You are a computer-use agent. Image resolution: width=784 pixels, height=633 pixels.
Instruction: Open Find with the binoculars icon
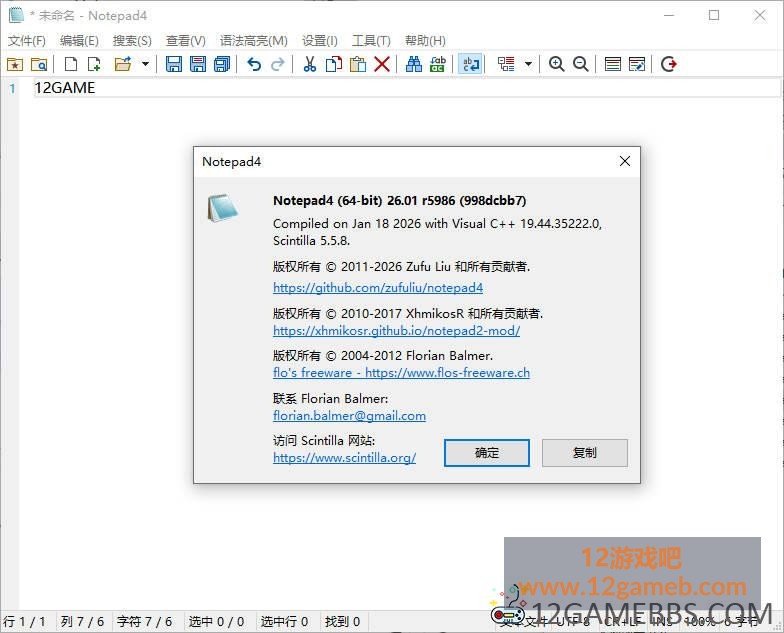coord(414,64)
